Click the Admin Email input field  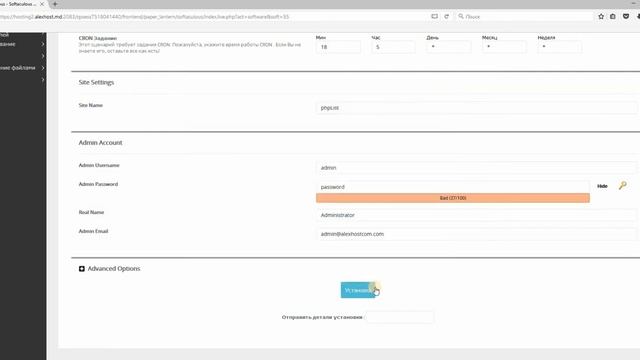click(x=476, y=234)
